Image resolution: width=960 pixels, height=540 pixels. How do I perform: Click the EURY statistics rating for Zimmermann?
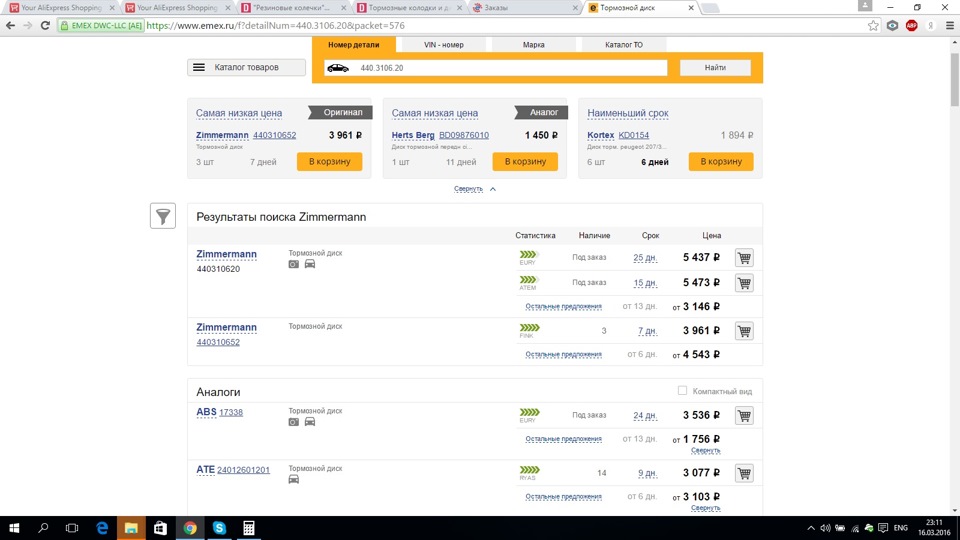pos(529,255)
